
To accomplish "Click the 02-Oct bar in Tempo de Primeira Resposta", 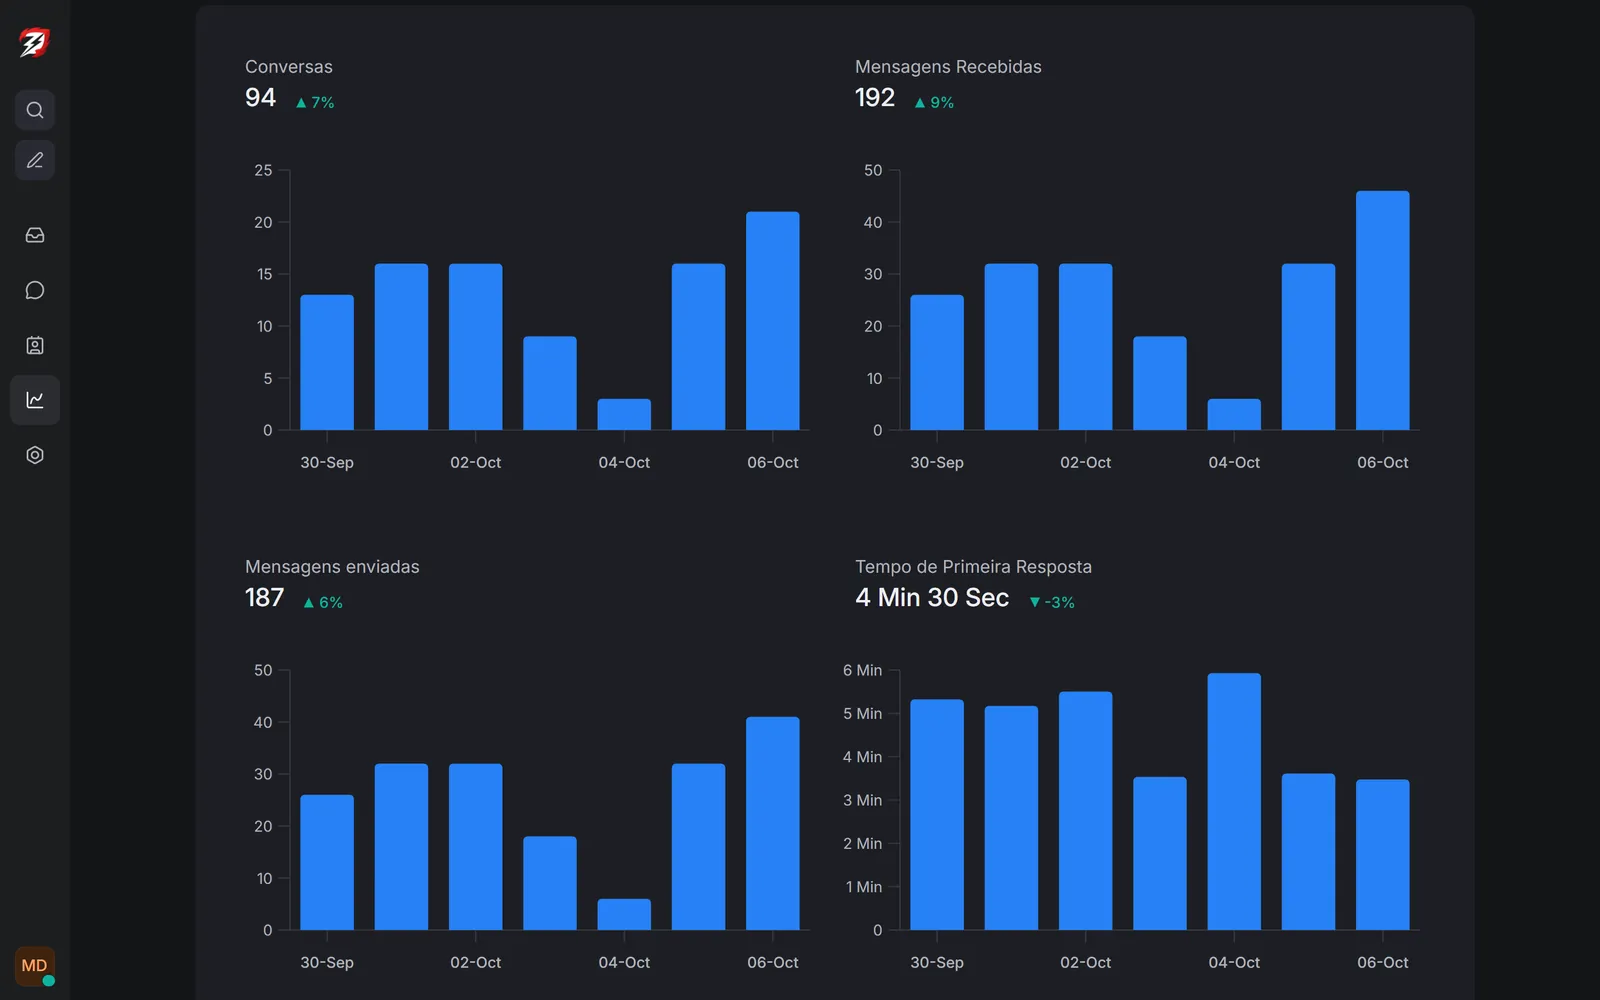I will click(1086, 811).
